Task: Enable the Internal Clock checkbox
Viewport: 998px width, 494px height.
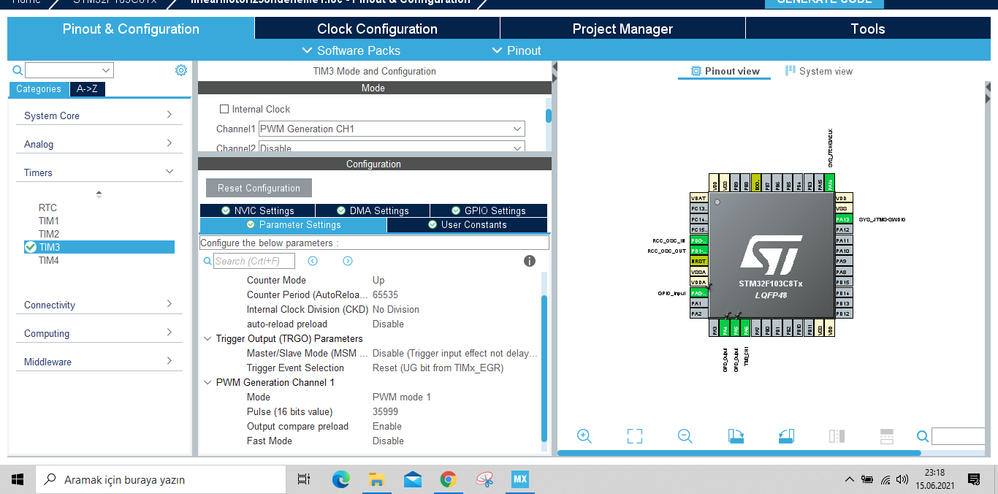Action: (224, 109)
